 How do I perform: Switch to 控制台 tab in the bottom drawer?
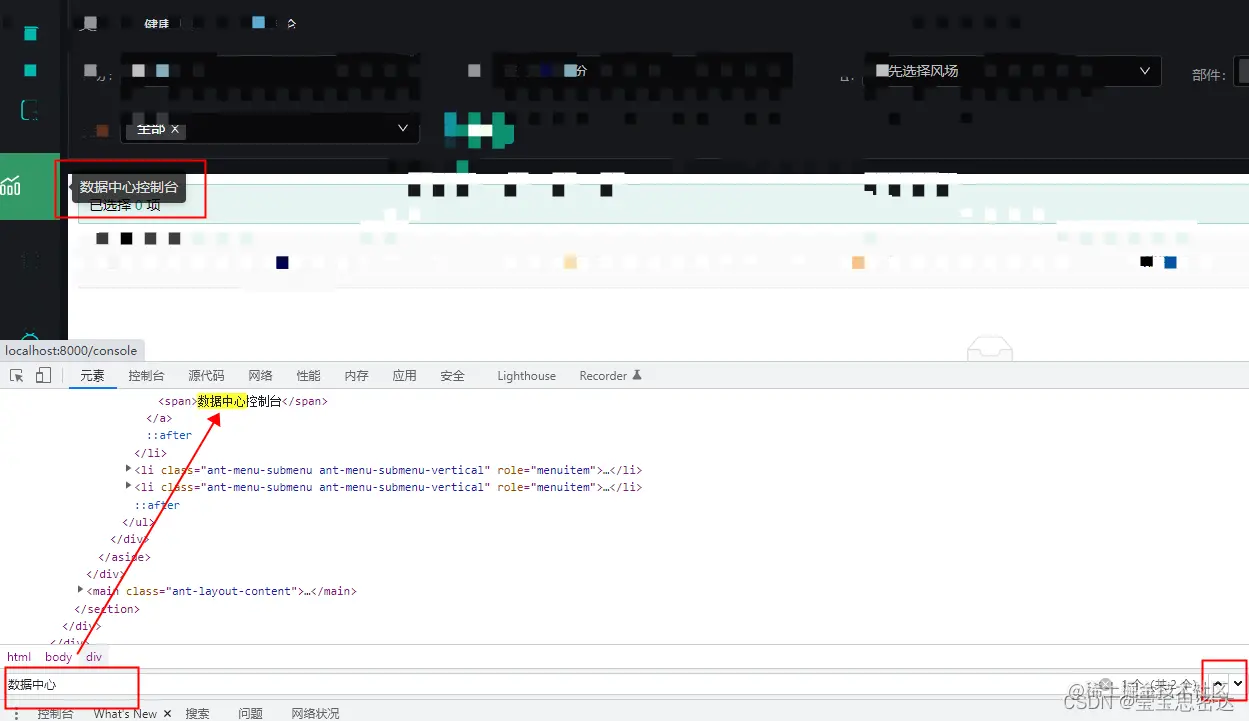[56, 714]
